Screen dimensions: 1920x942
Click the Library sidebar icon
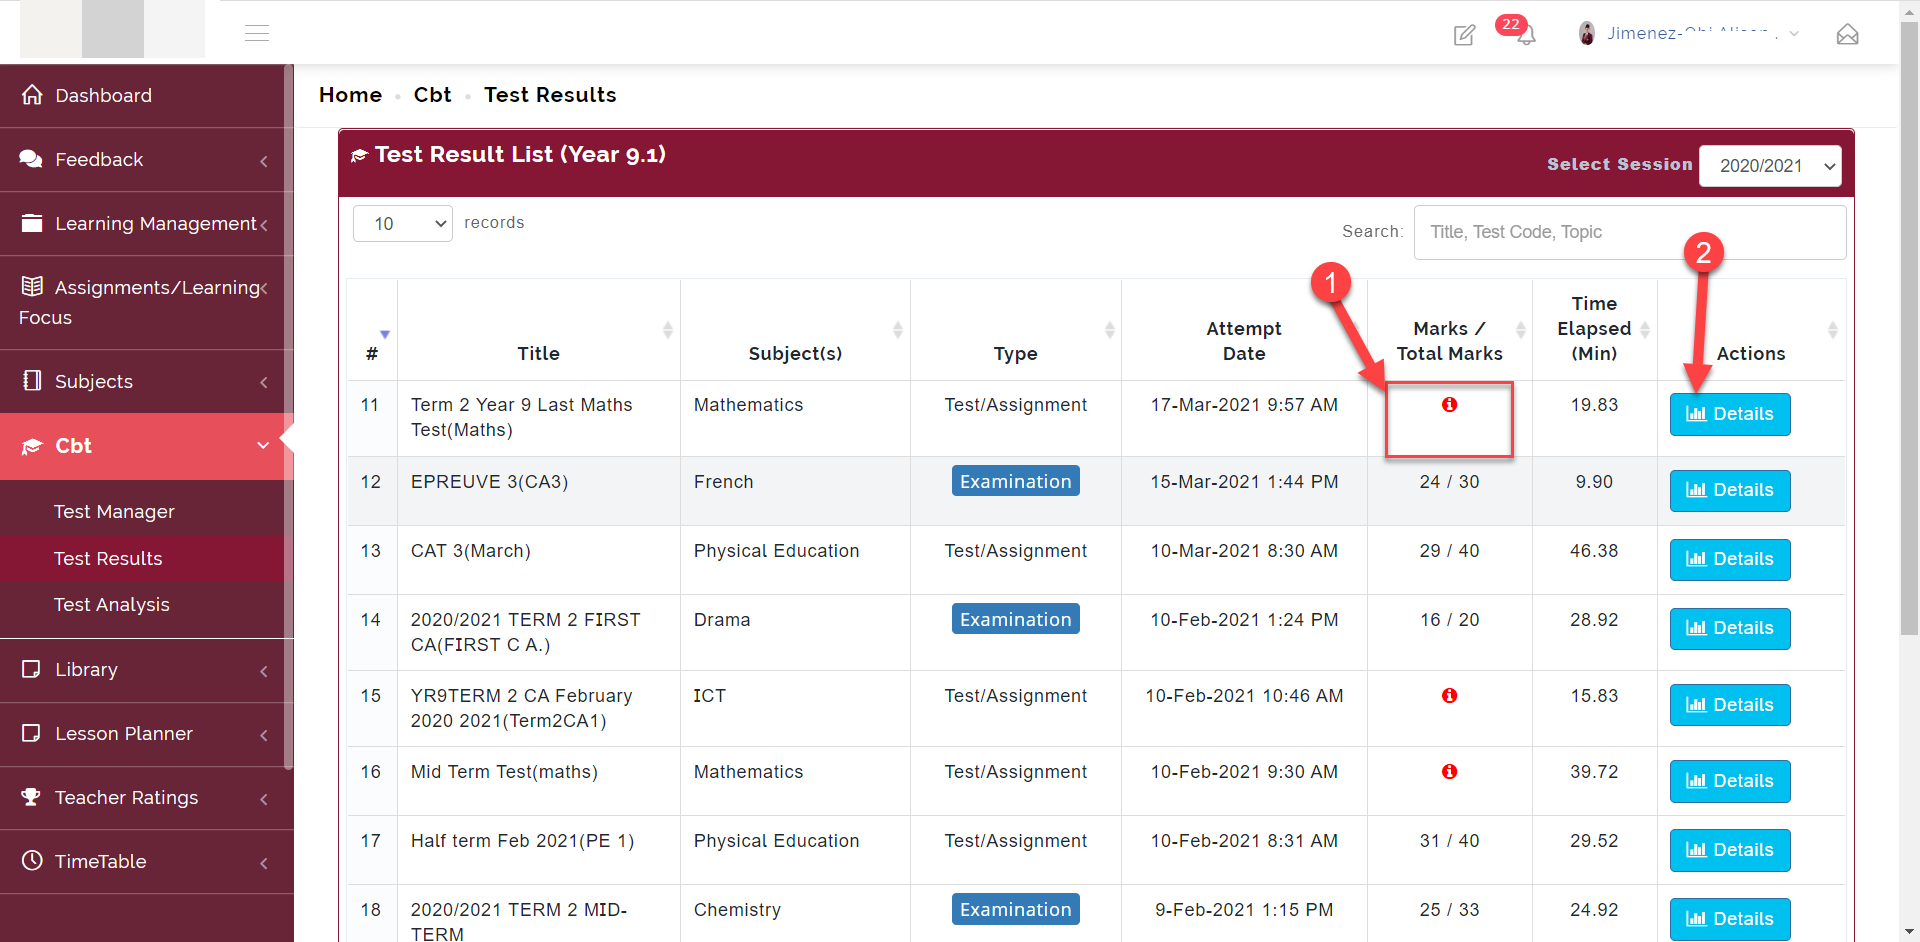(x=32, y=668)
